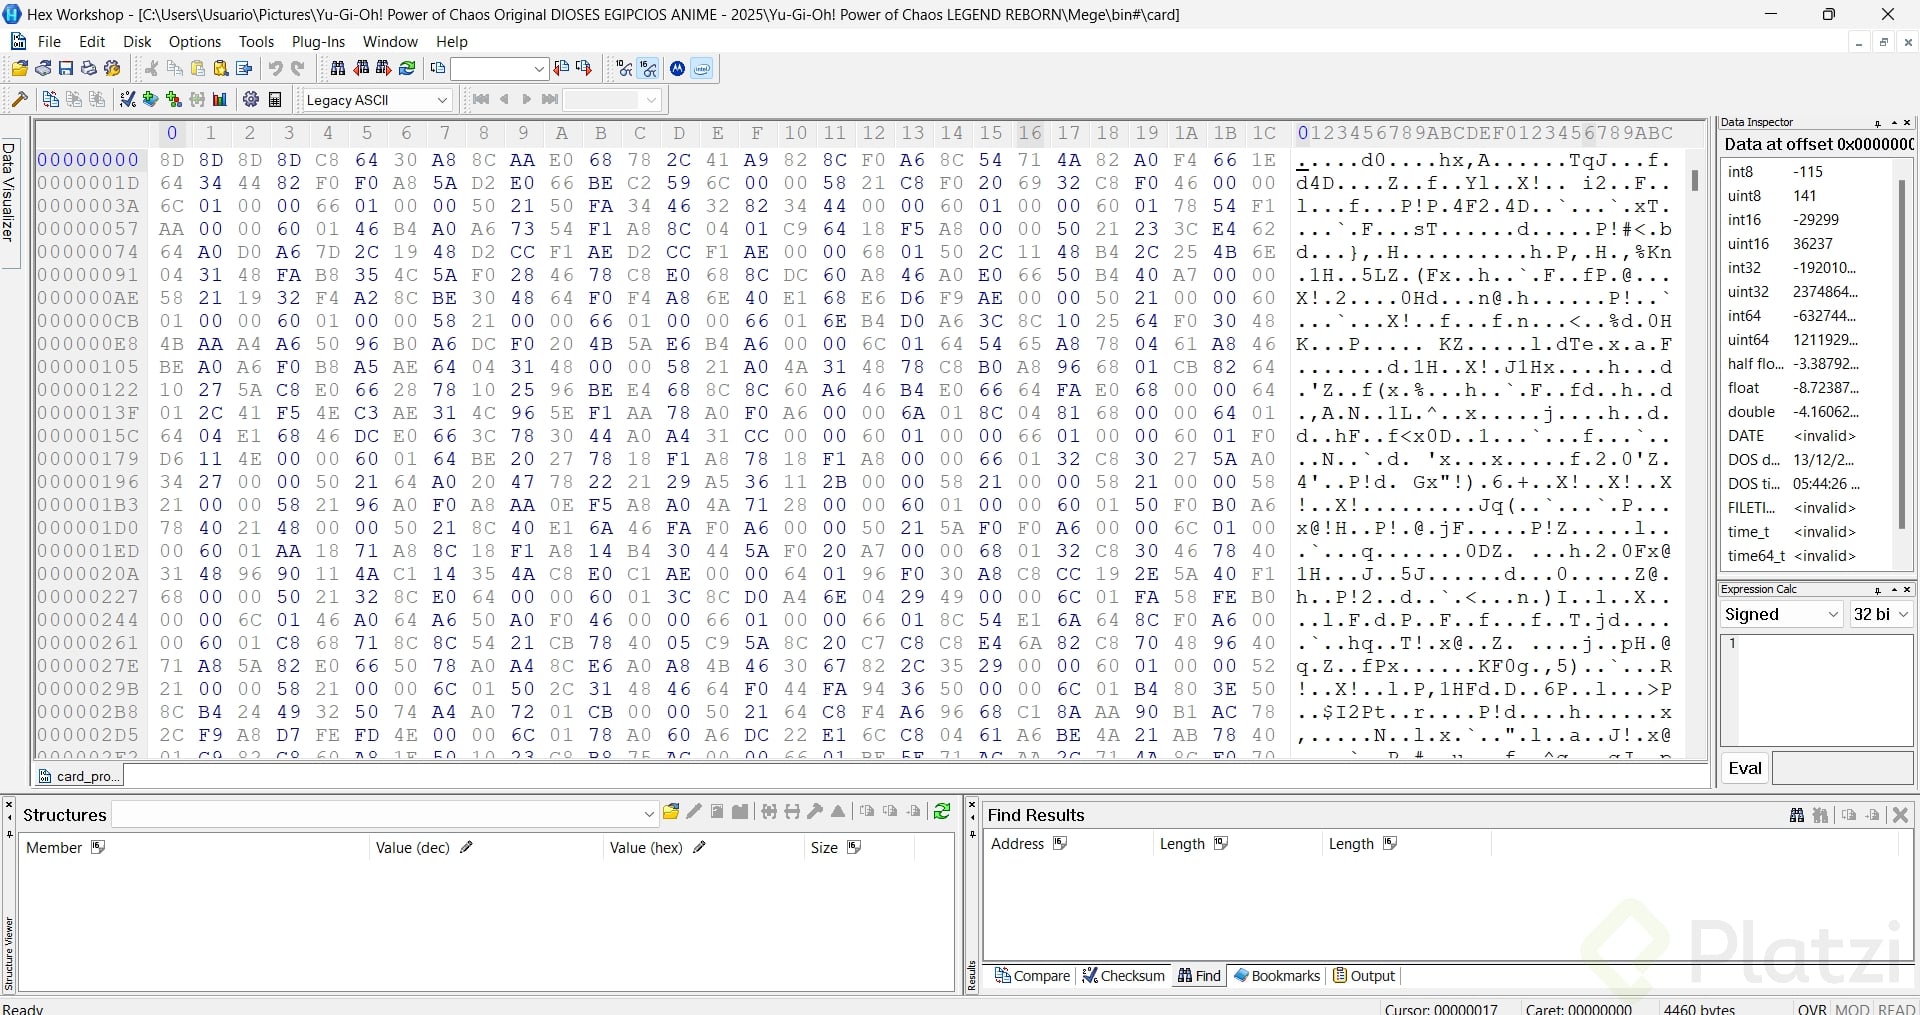This screenshot has width=1920, height=1015.
Task: Click the Open Structure Library folder icon
Action: click(x=671, y=812)
